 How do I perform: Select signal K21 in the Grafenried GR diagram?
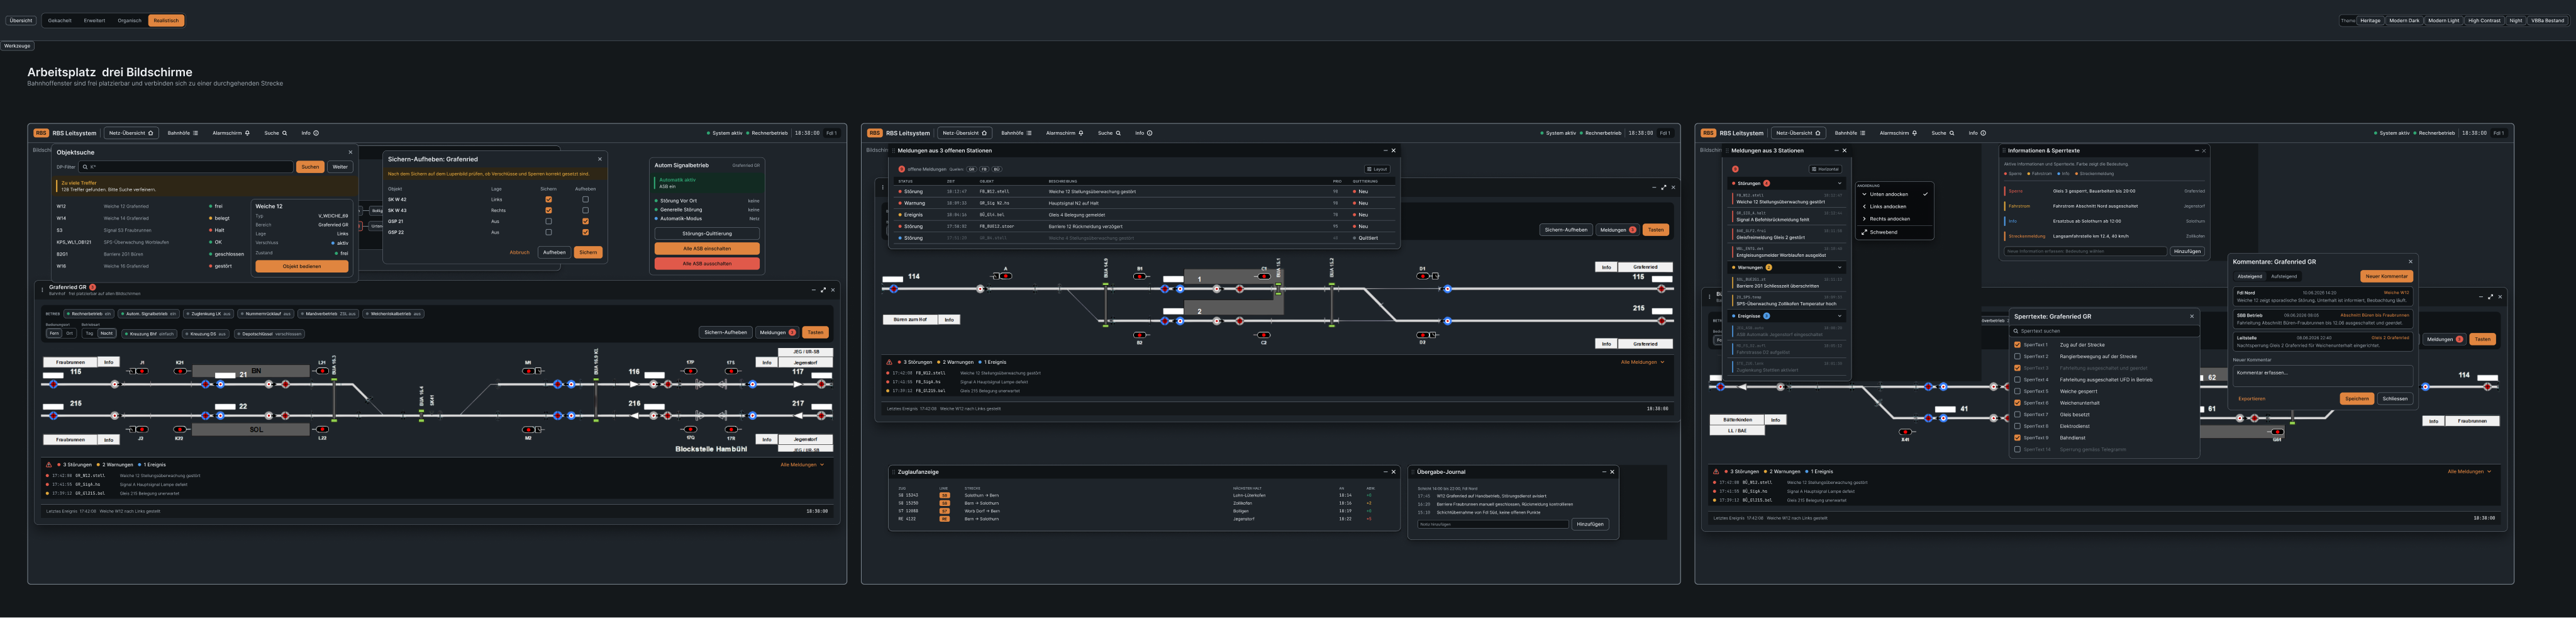180,371
